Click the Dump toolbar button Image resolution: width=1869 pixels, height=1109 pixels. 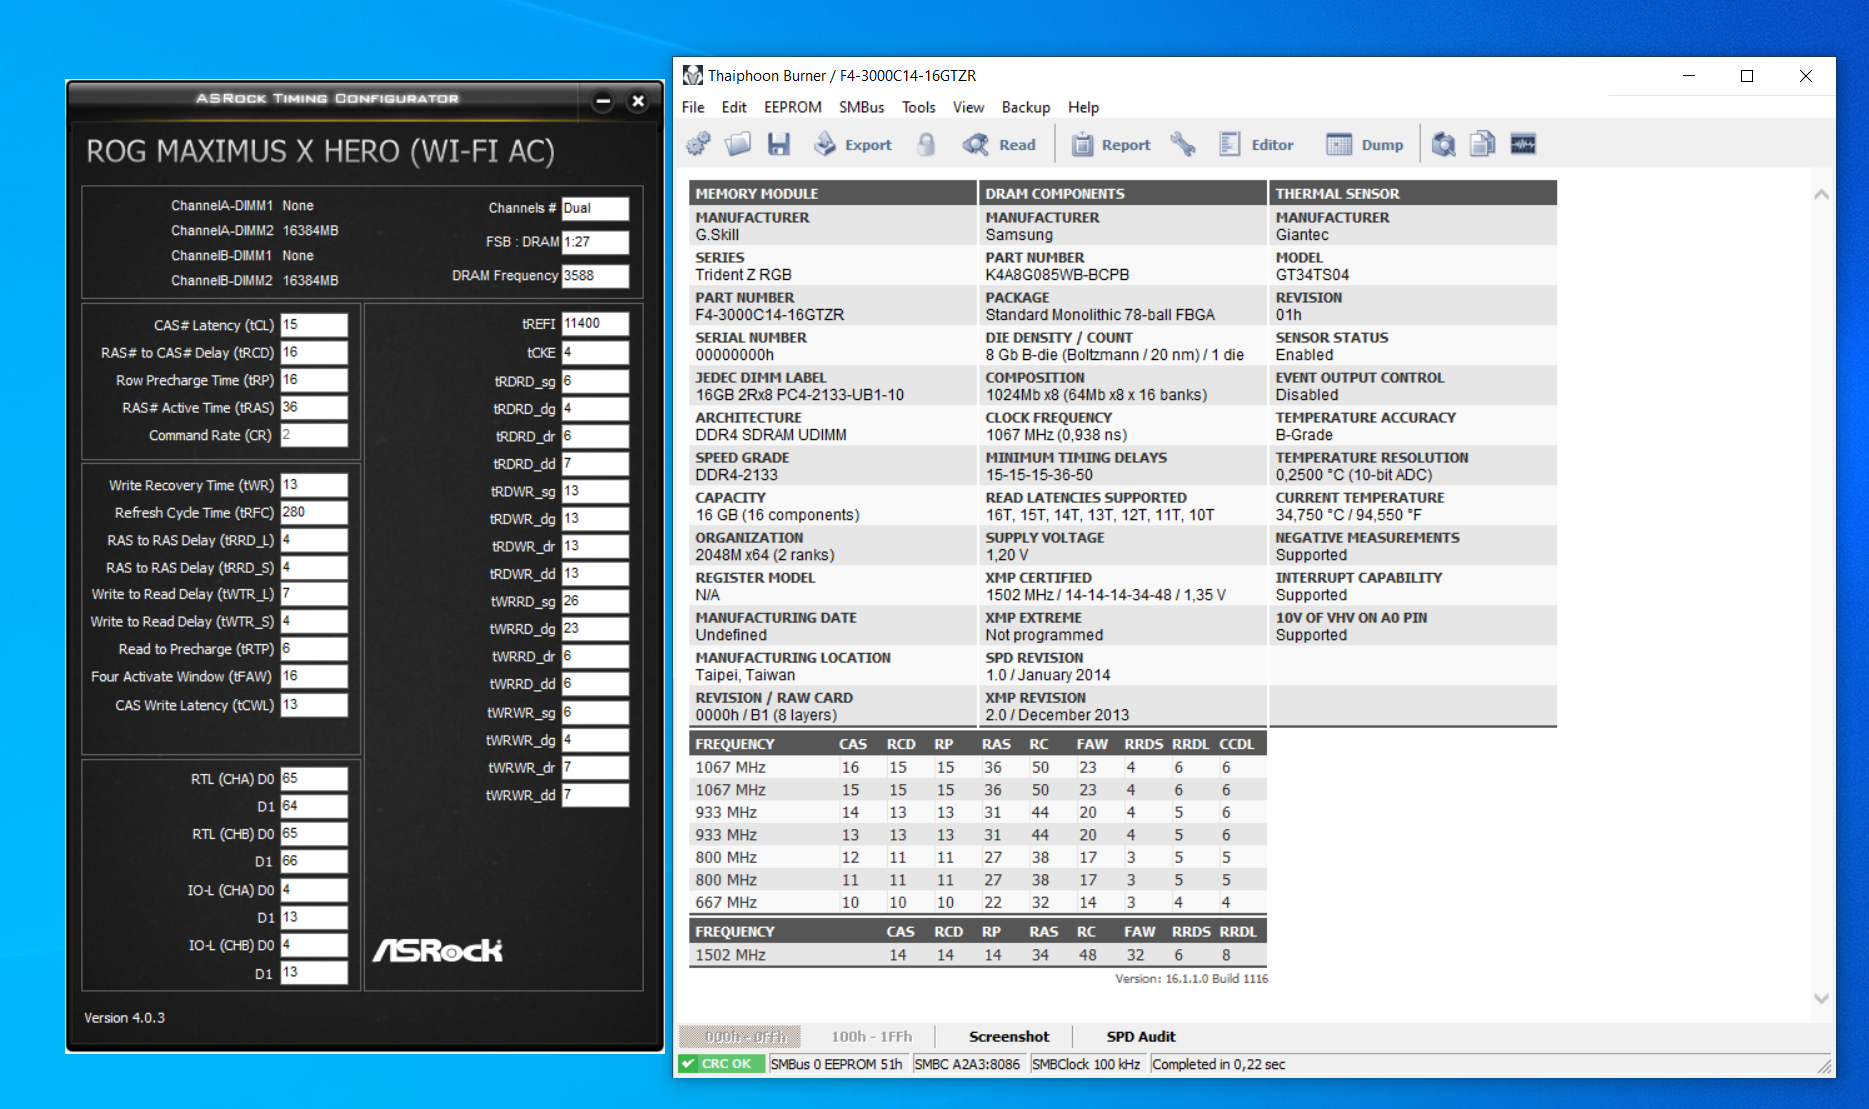(x=1365, y=145)
